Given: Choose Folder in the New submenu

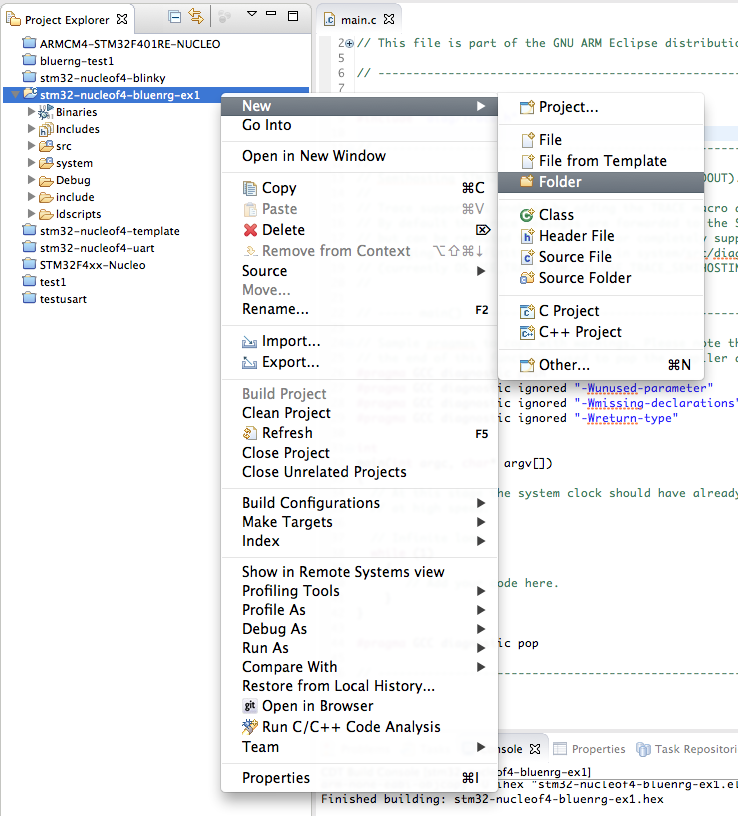Looking at the screenshot, I should point(601,182).
